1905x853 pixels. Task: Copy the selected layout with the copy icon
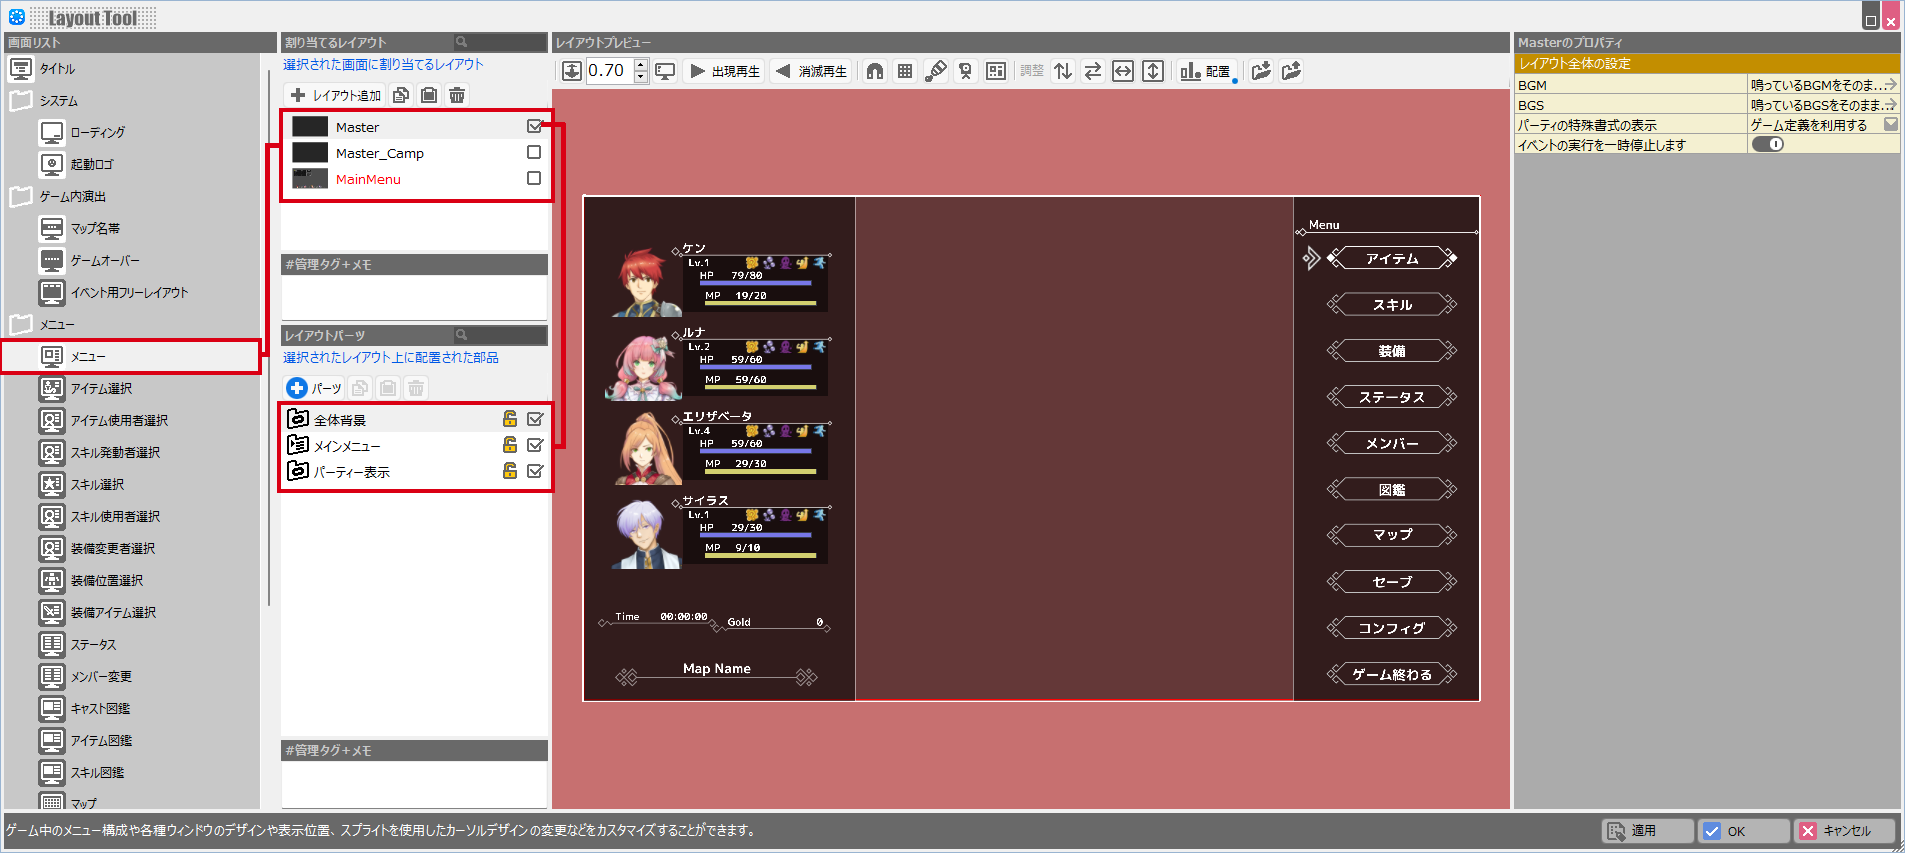[x=401, y=95]
